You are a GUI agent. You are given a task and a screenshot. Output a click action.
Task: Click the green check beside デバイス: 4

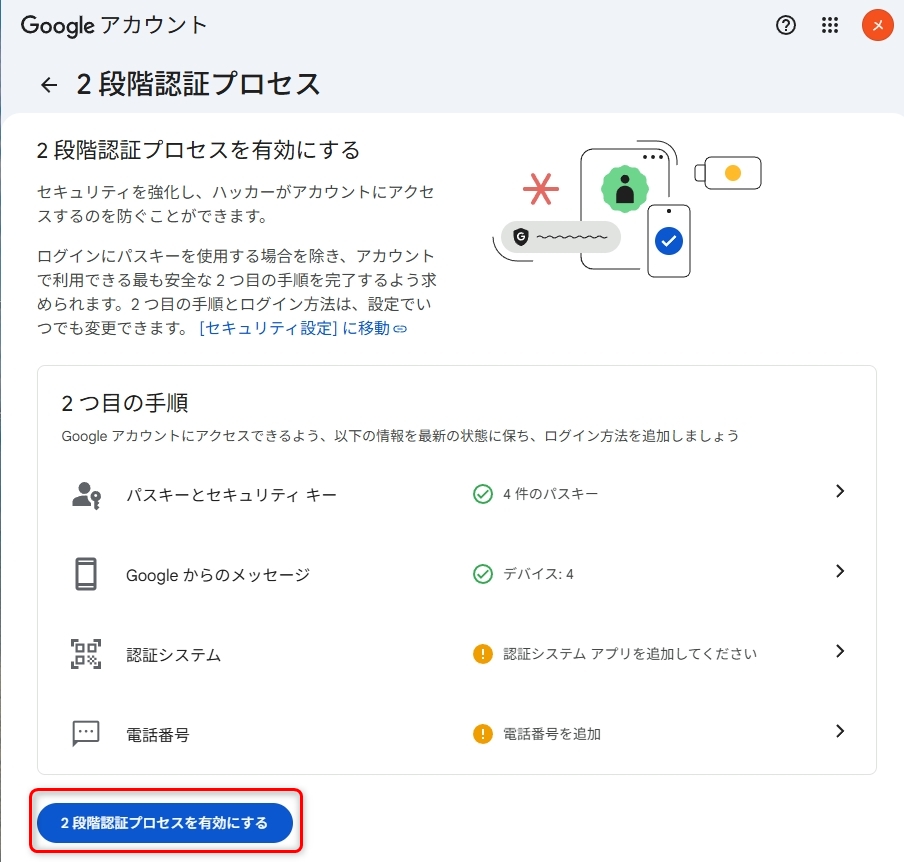coord(483,573)
